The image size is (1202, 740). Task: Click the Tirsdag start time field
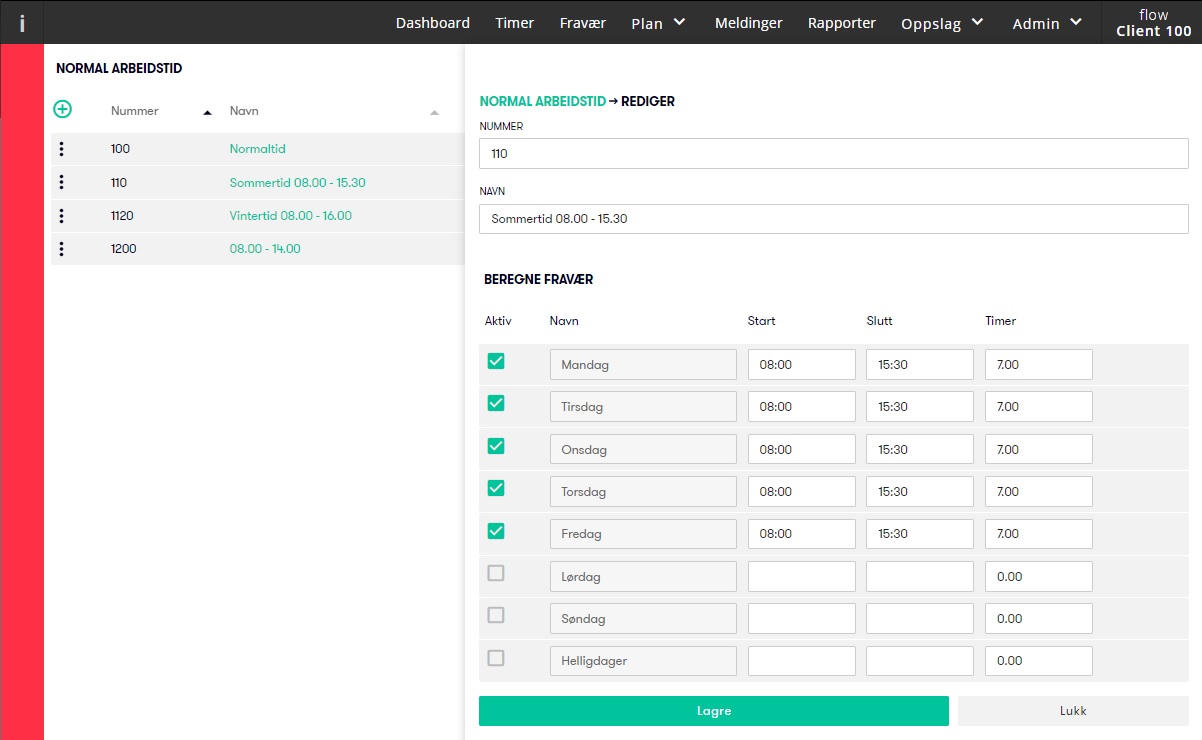[802, 406]
